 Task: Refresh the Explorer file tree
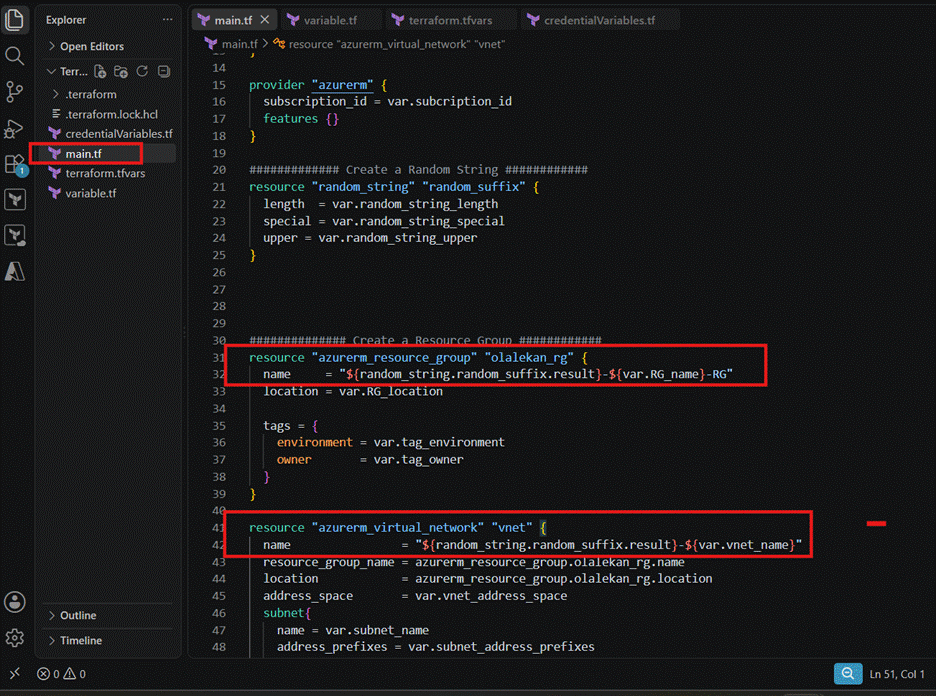click(142, 72)
